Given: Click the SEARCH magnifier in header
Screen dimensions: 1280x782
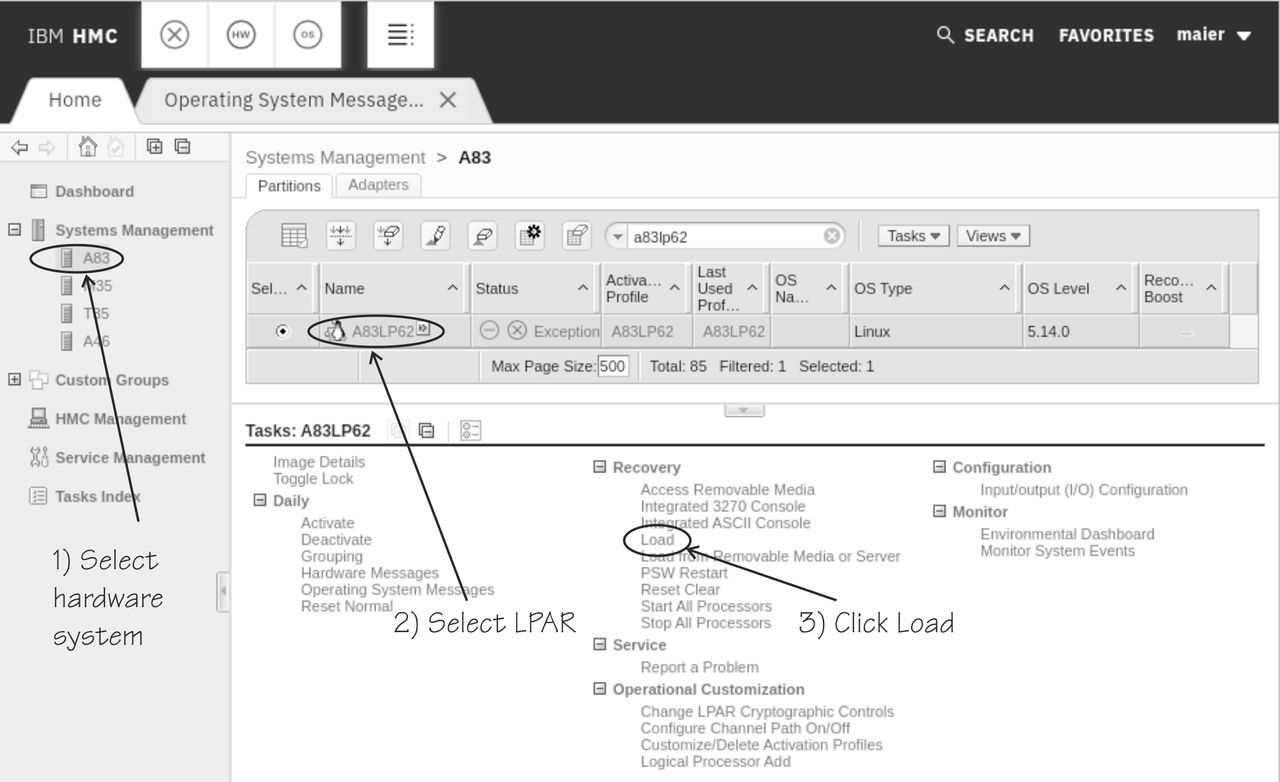Looking at the screenshot, I should pos(945,35).
